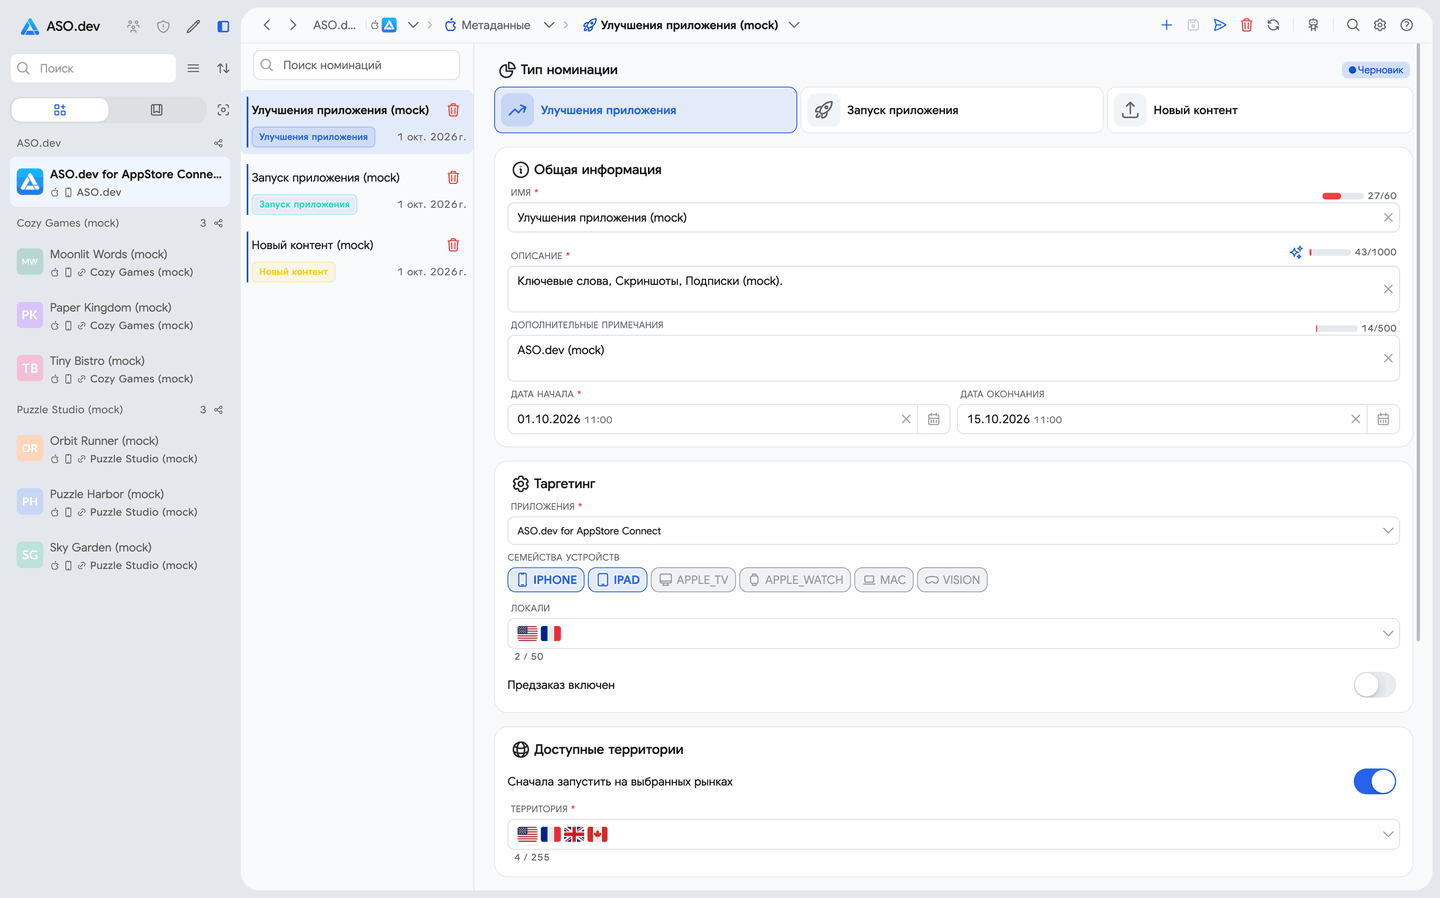Open calendar picker for the start date
Image resolution: width=1440 pixels, height=898 pixels.
(933, 419)
